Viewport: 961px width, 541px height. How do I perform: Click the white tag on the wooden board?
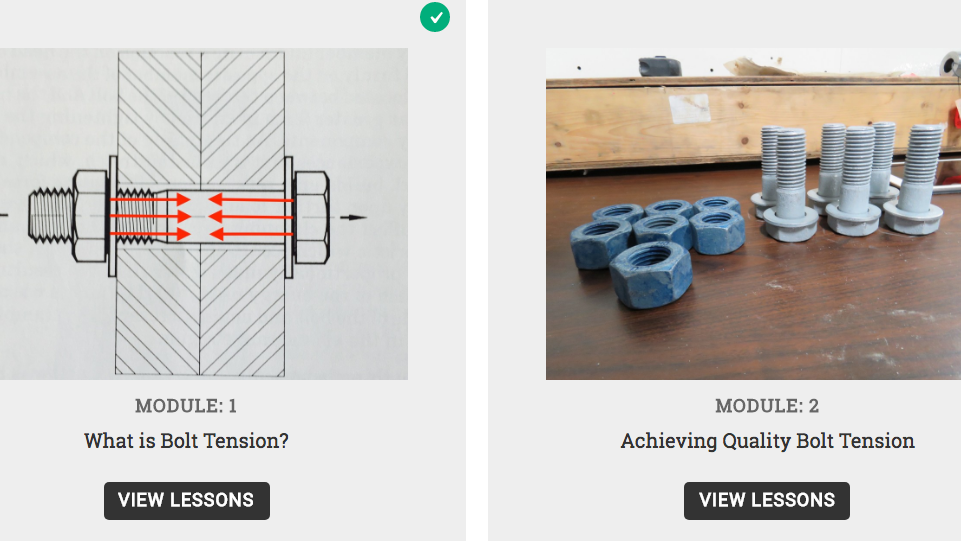689,107
